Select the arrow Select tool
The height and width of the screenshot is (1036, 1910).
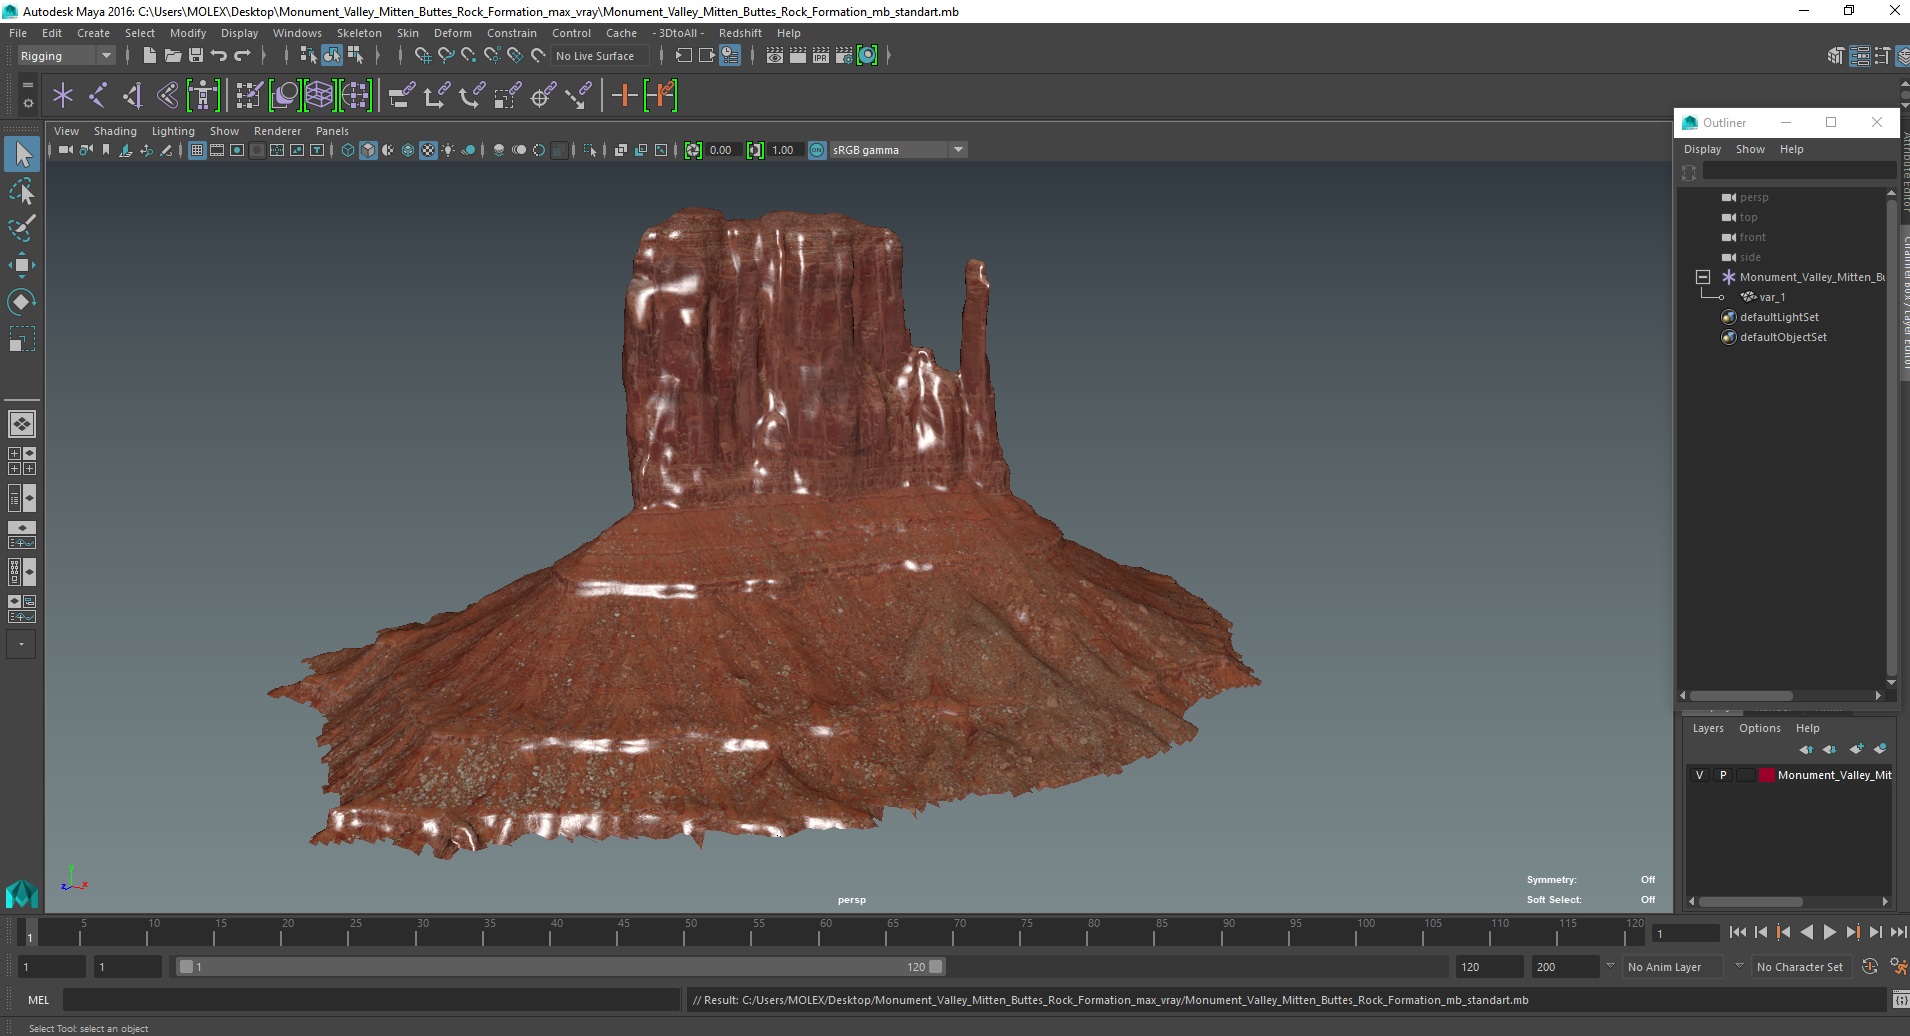pos(22,154)
